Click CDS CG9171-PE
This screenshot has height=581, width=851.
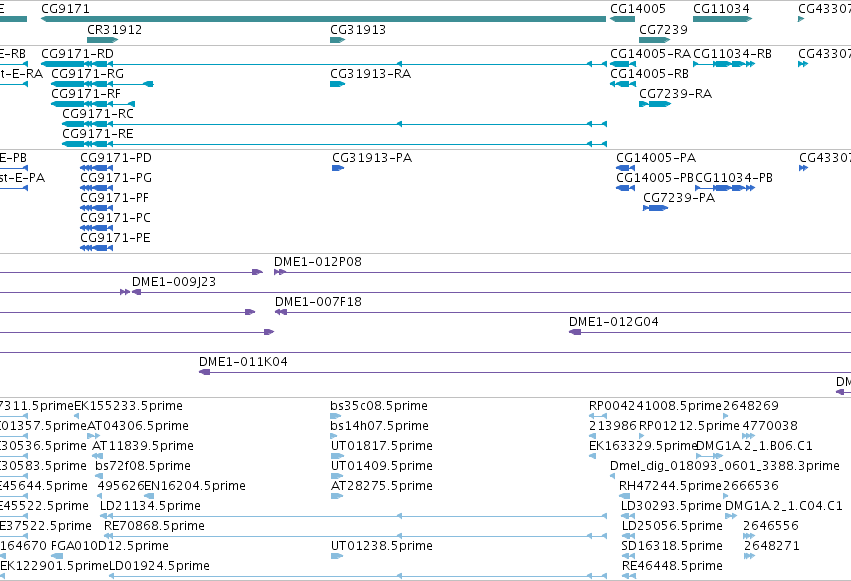click(x=96, y=248)
